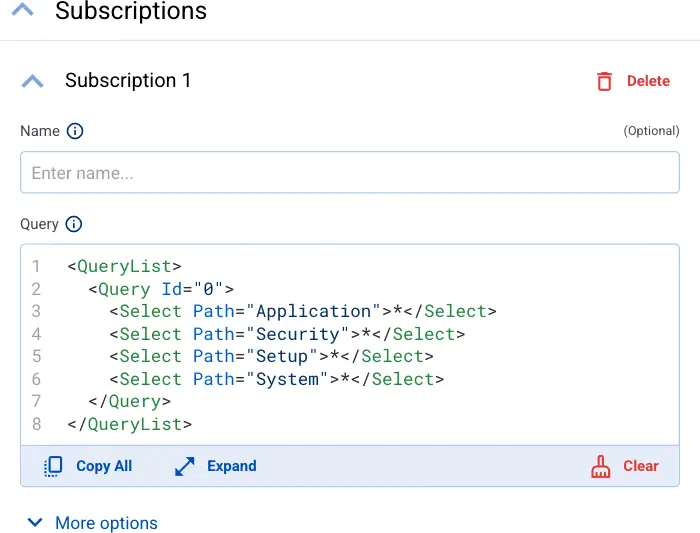The width and height of the screenshot is (700, 533).
Task: Click the Name field label
Action: (40, 131)
